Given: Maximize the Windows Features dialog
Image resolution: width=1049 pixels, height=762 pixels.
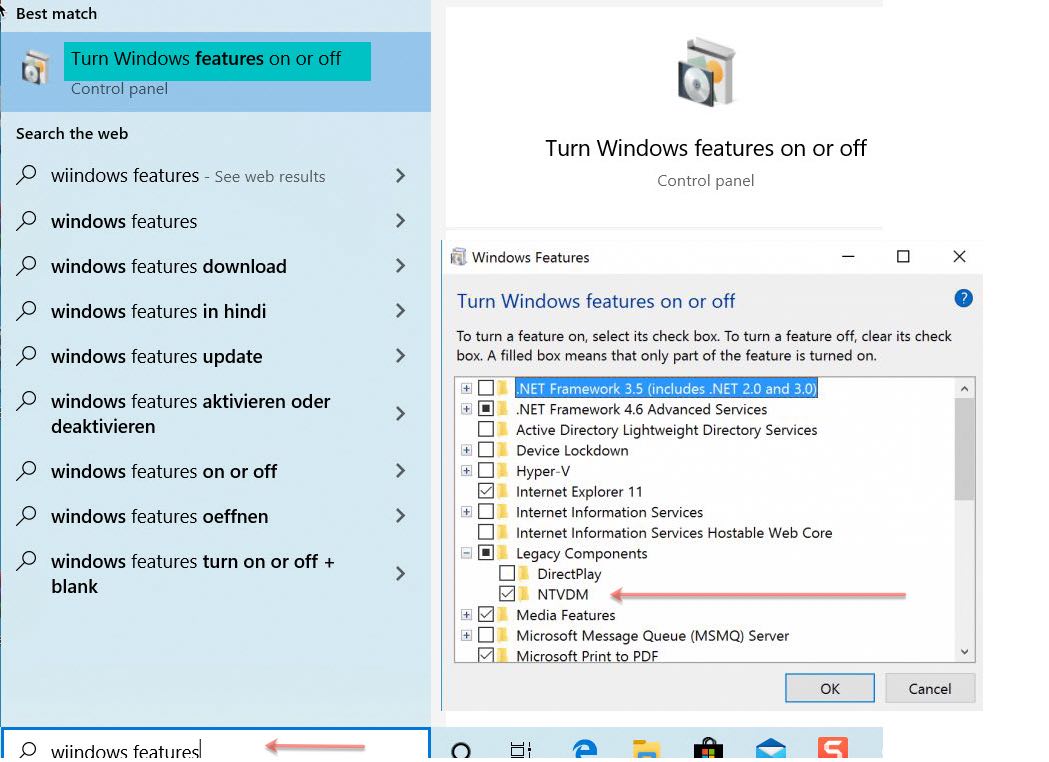Looking at the screenshot, I should [903, 257].
